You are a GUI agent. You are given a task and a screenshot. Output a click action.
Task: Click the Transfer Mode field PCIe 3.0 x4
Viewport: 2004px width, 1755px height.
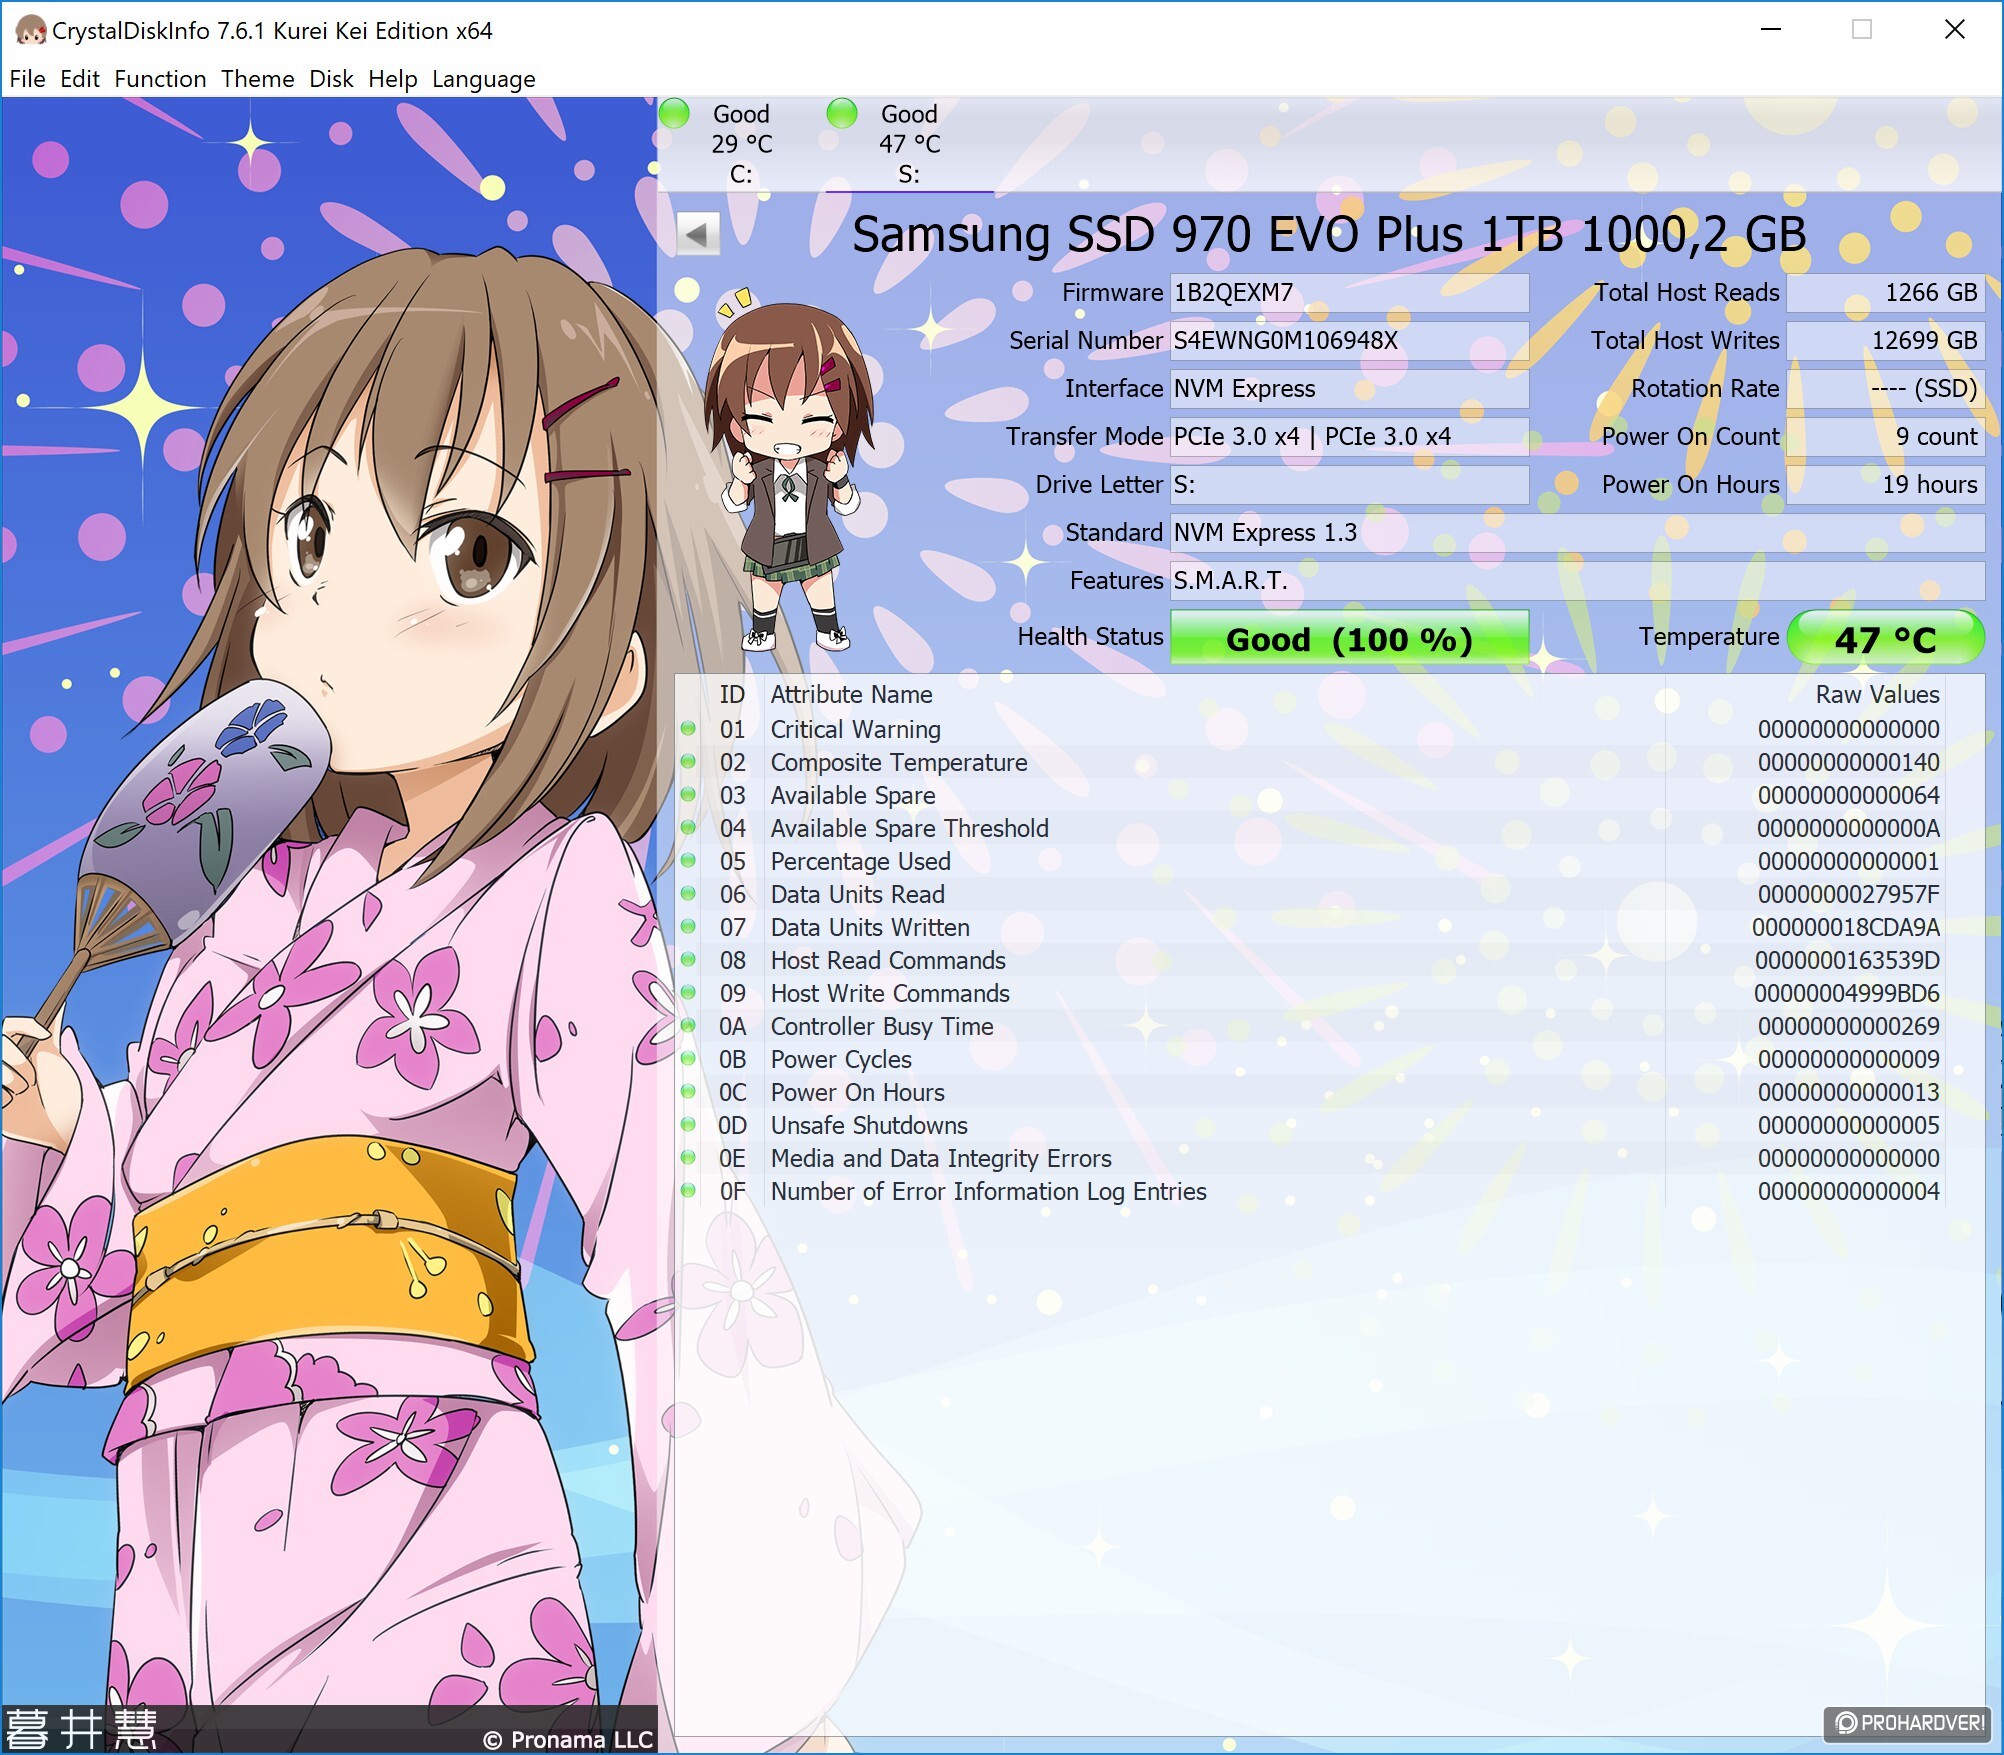(1349, 437)
